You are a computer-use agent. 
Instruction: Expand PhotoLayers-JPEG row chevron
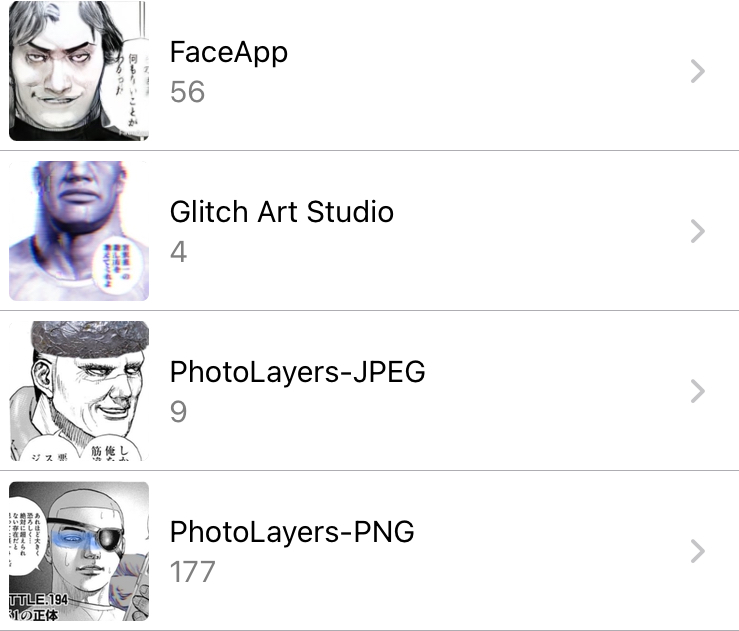pos(698,391)
